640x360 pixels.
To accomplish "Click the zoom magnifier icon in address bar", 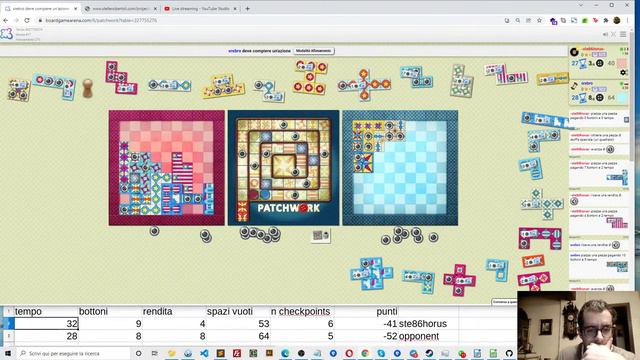I will pyautogui.click(x=518, y=20).
